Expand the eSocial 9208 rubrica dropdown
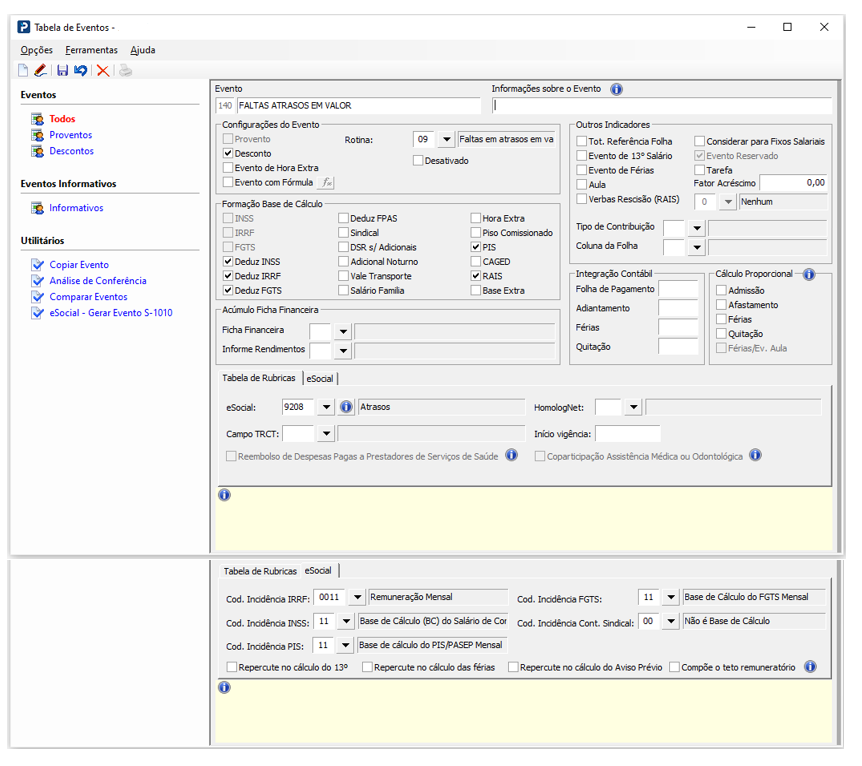 click(x=327, y=407)
